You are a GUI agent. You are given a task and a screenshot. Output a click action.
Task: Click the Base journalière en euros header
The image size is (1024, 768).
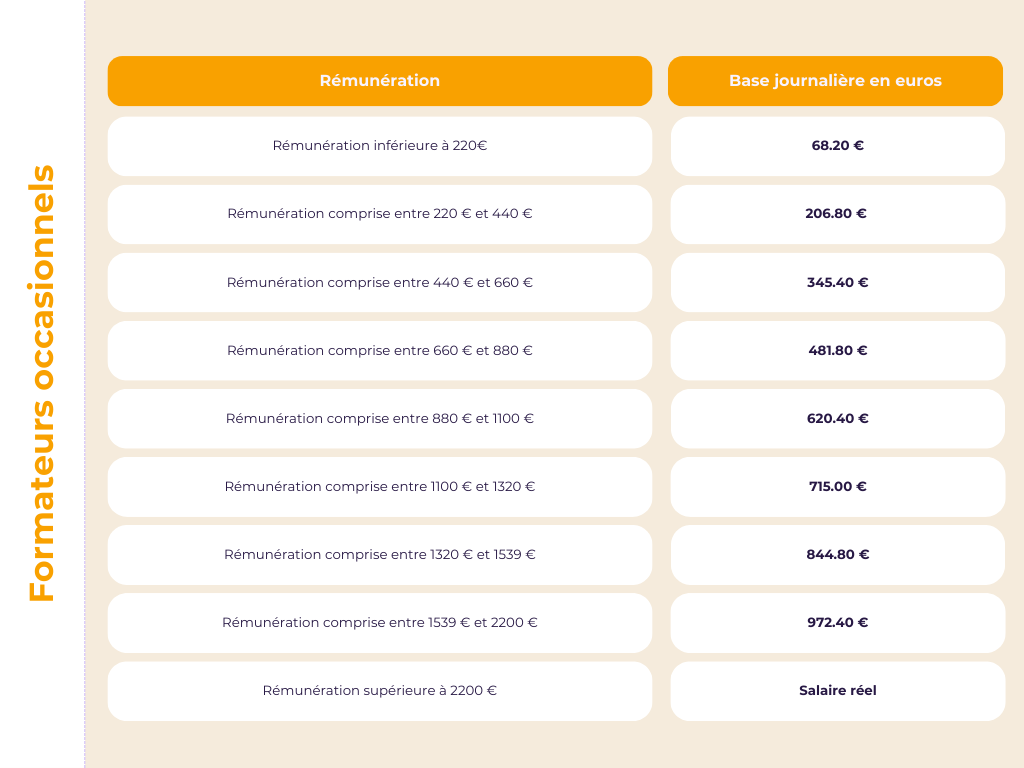click(835, 81)
